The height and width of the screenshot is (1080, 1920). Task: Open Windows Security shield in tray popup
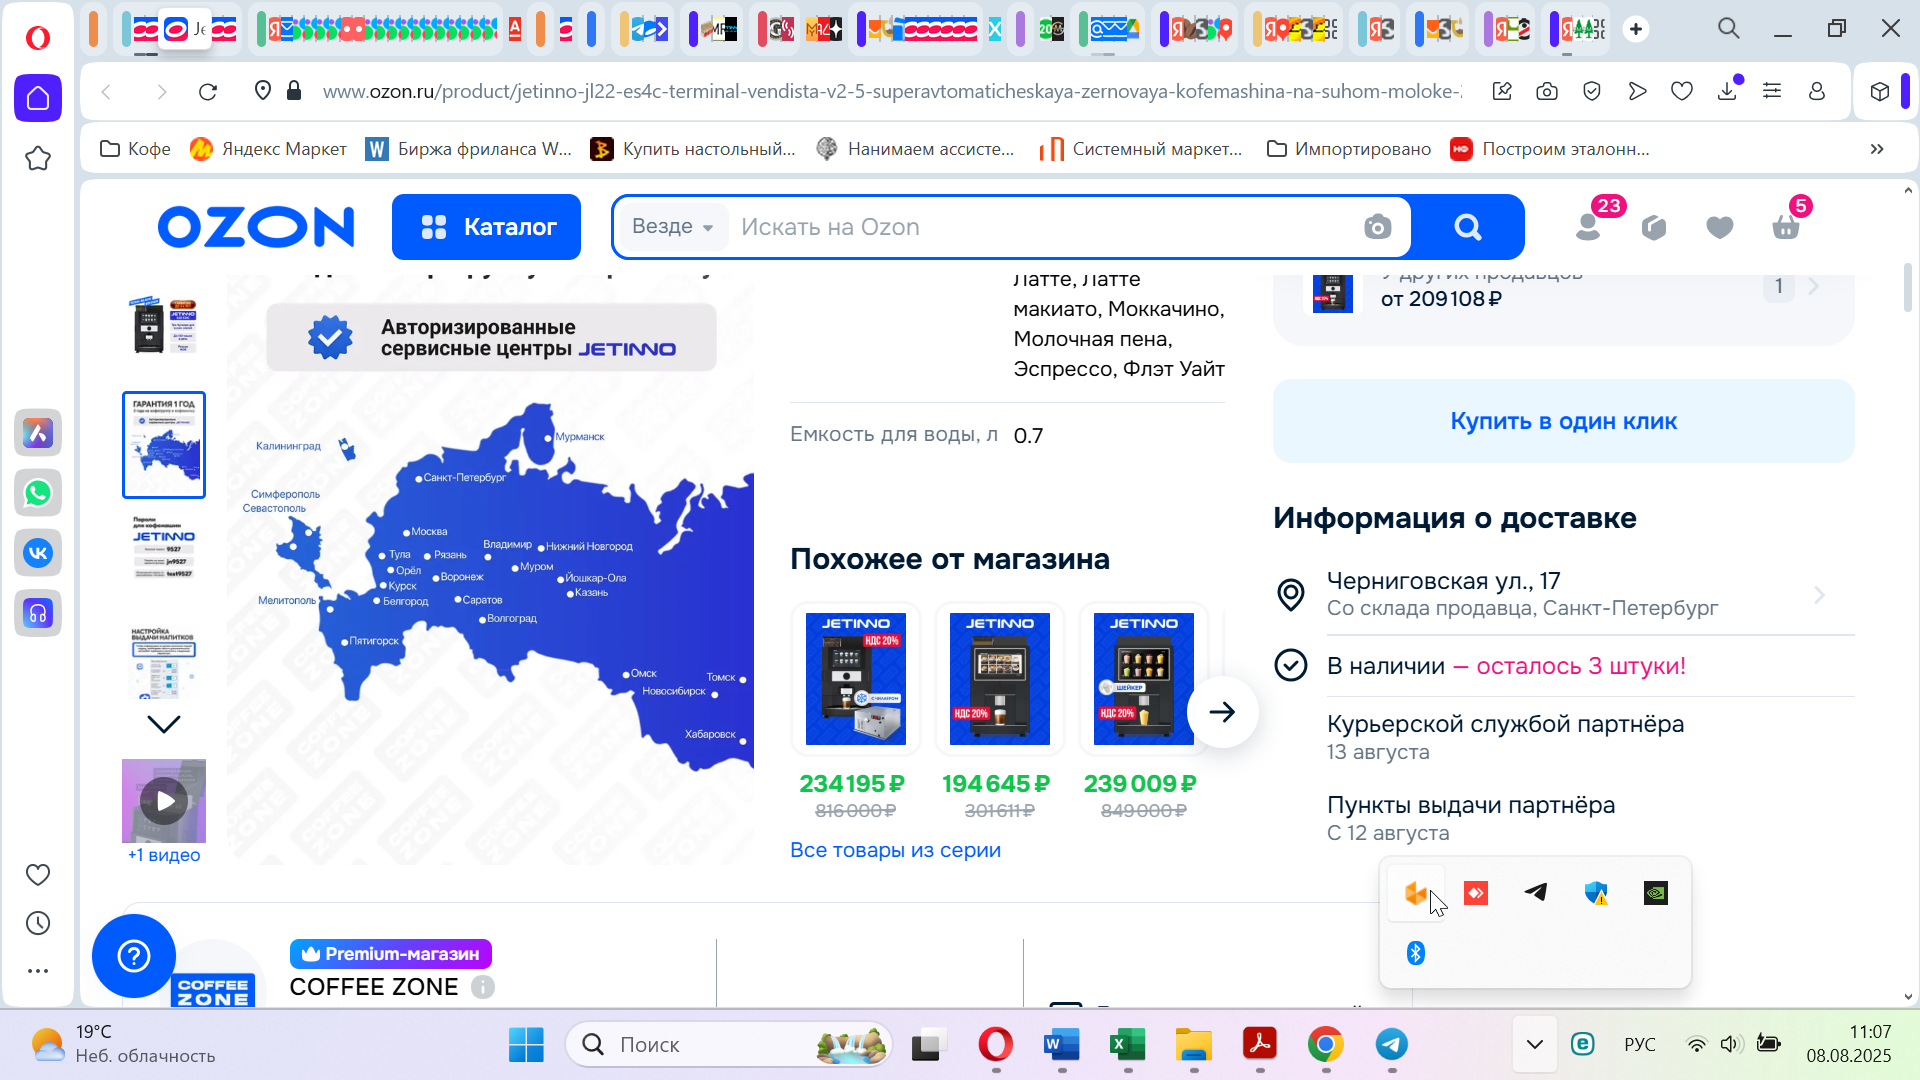tap(1596, 893)
